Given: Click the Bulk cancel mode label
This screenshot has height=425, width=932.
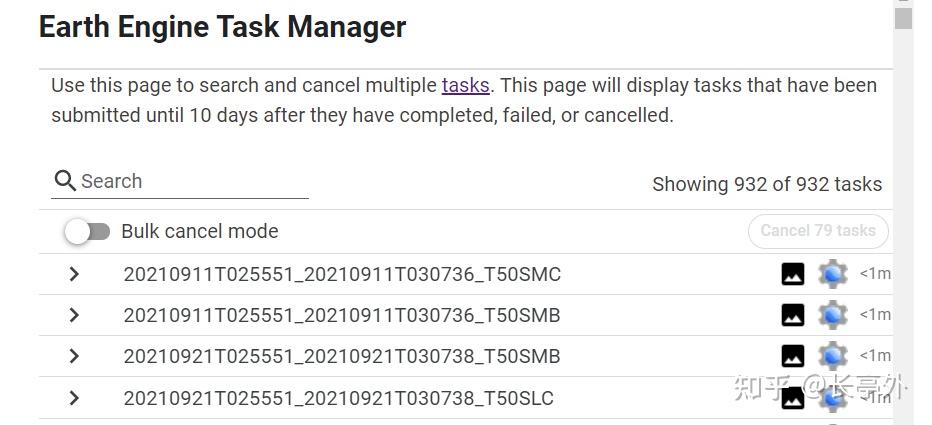Looking at the screenshot, I should pyautogui.click(x=200, y=231).
